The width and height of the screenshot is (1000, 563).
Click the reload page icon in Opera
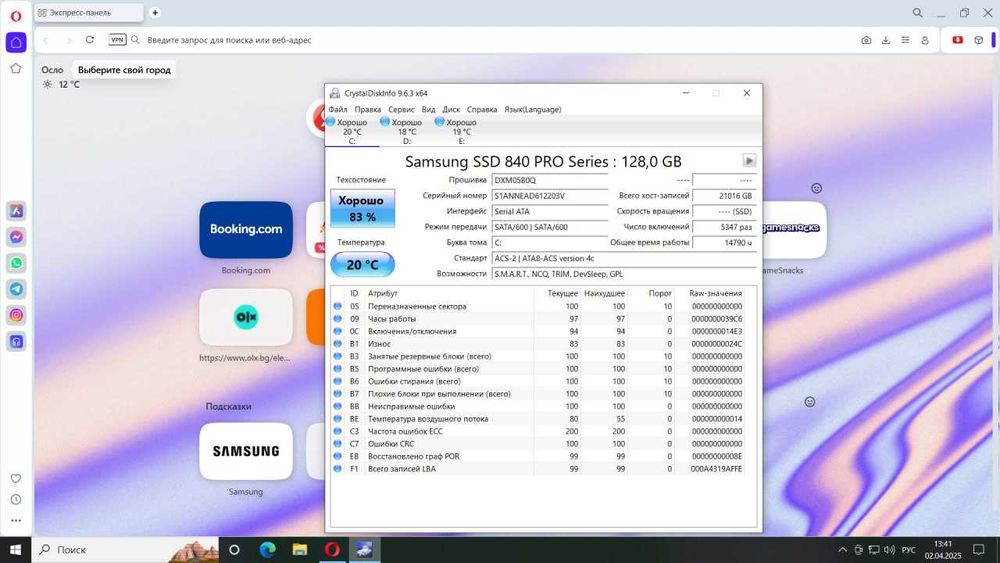click(x=90, y=40)
